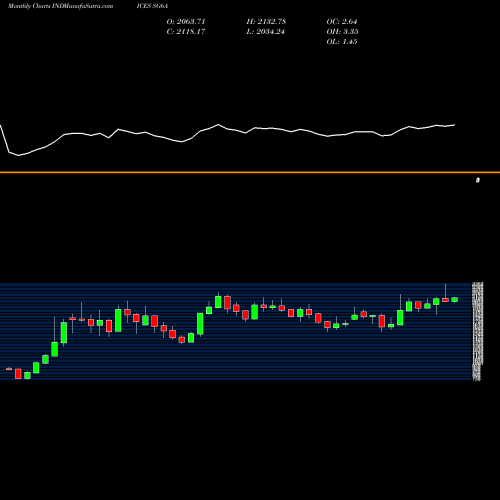Screen dimensions: 500x500
Task: Click the '0' label below the orange line
Action: (478, 180)
